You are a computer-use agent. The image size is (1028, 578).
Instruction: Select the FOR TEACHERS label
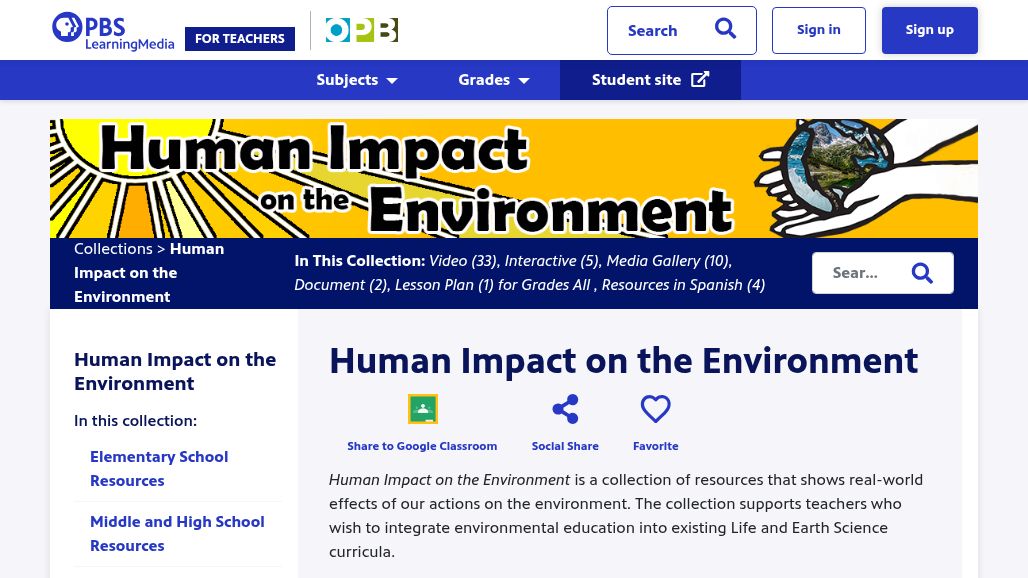239,39
